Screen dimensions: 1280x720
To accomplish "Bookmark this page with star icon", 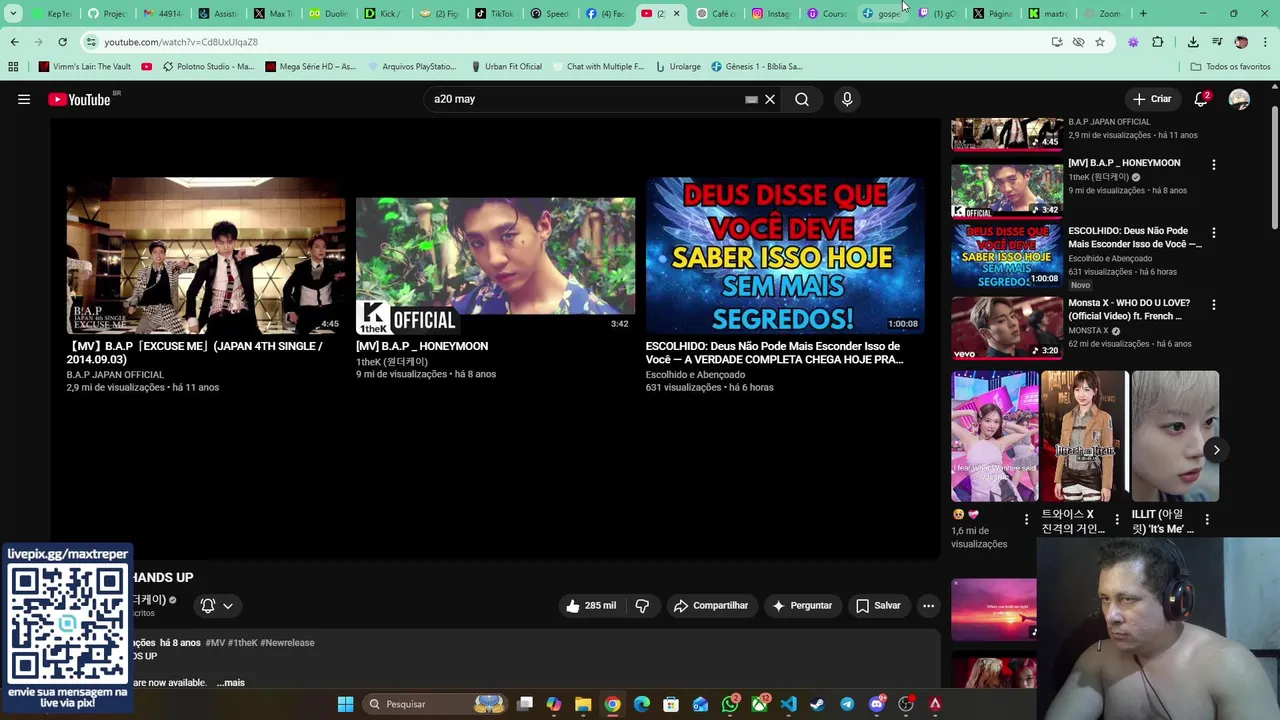I will pyautogui.click(x=1100, y=42).
